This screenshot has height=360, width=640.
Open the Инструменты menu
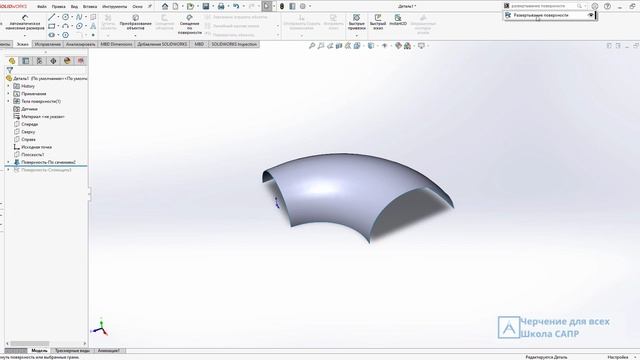[114, 7]
